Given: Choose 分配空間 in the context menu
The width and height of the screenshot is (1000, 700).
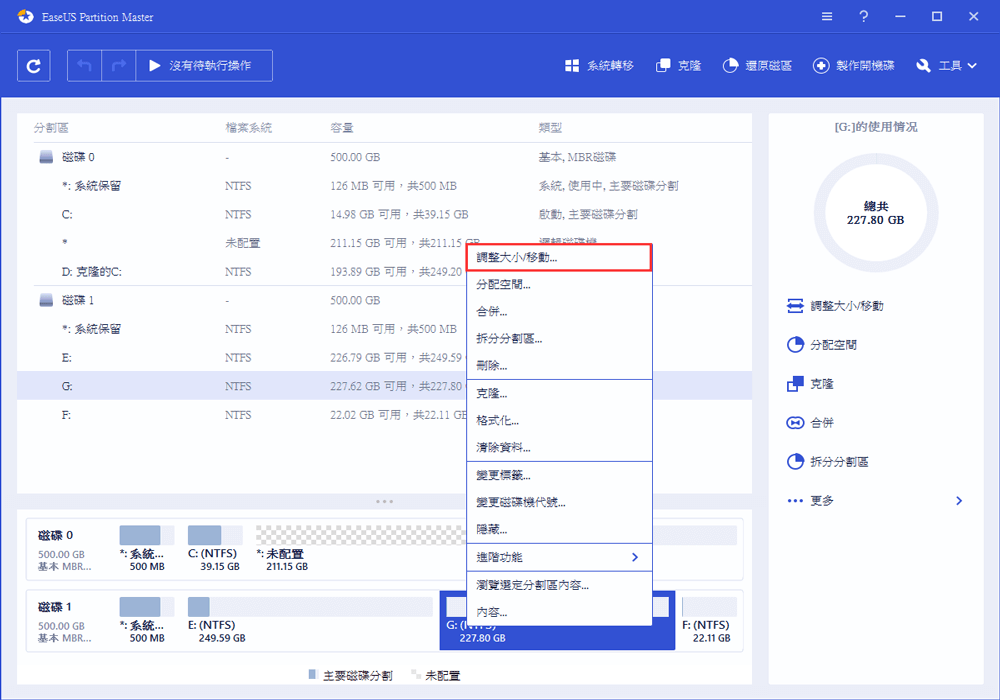Looking at the screenshot, I should 559,284.
